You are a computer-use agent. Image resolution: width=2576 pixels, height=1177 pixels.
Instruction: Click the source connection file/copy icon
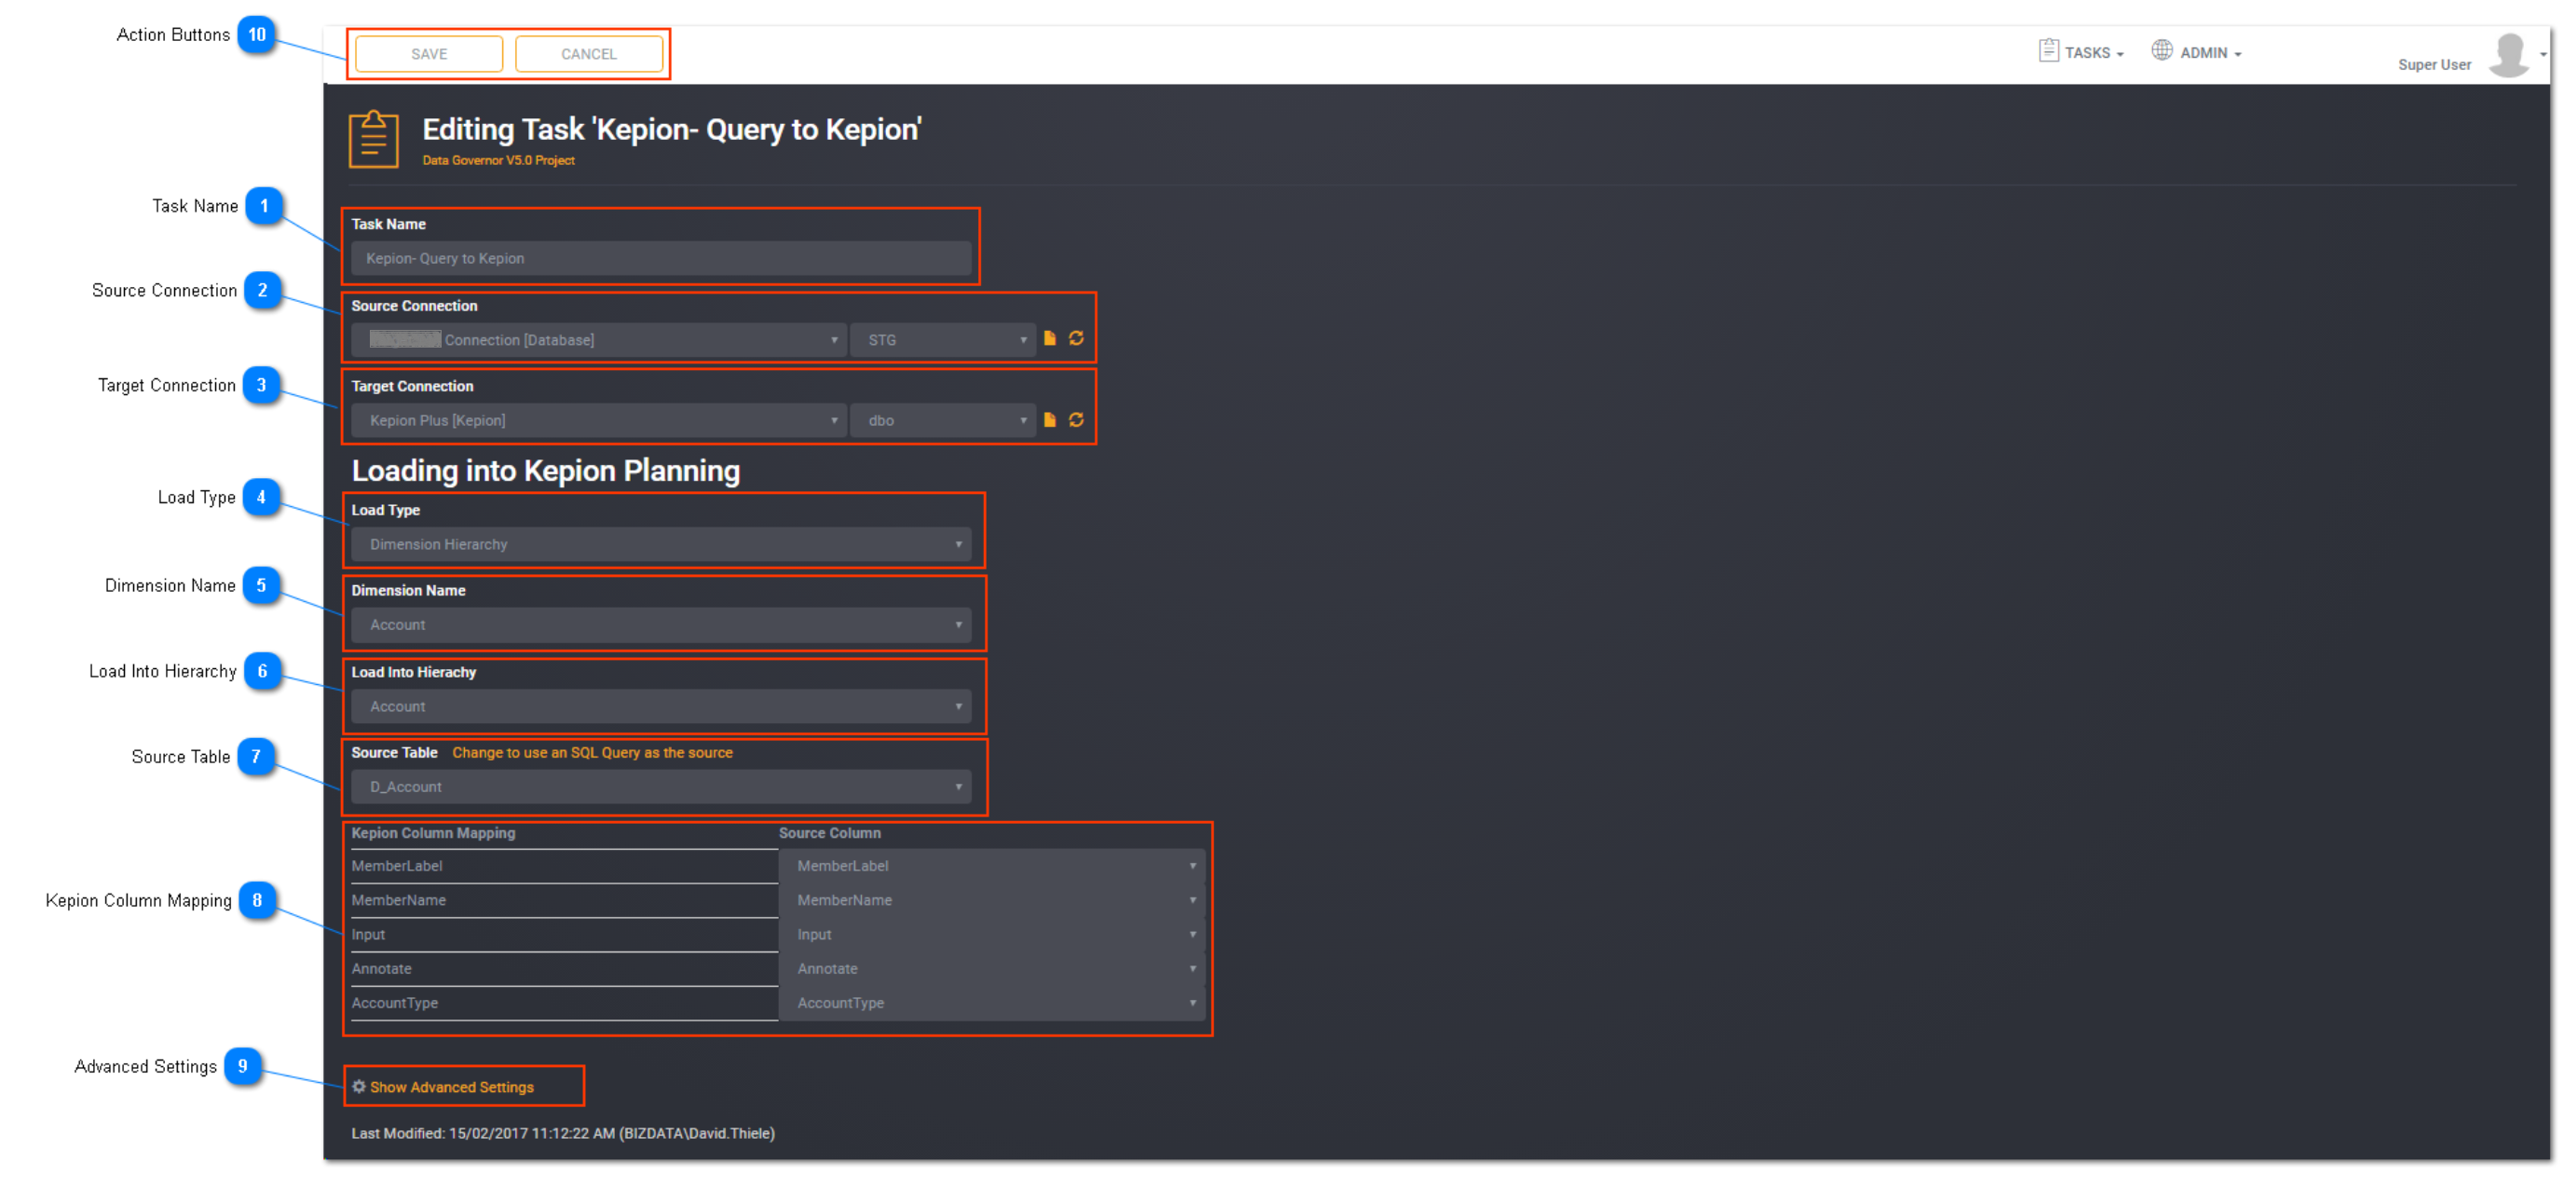point(1050,338)
